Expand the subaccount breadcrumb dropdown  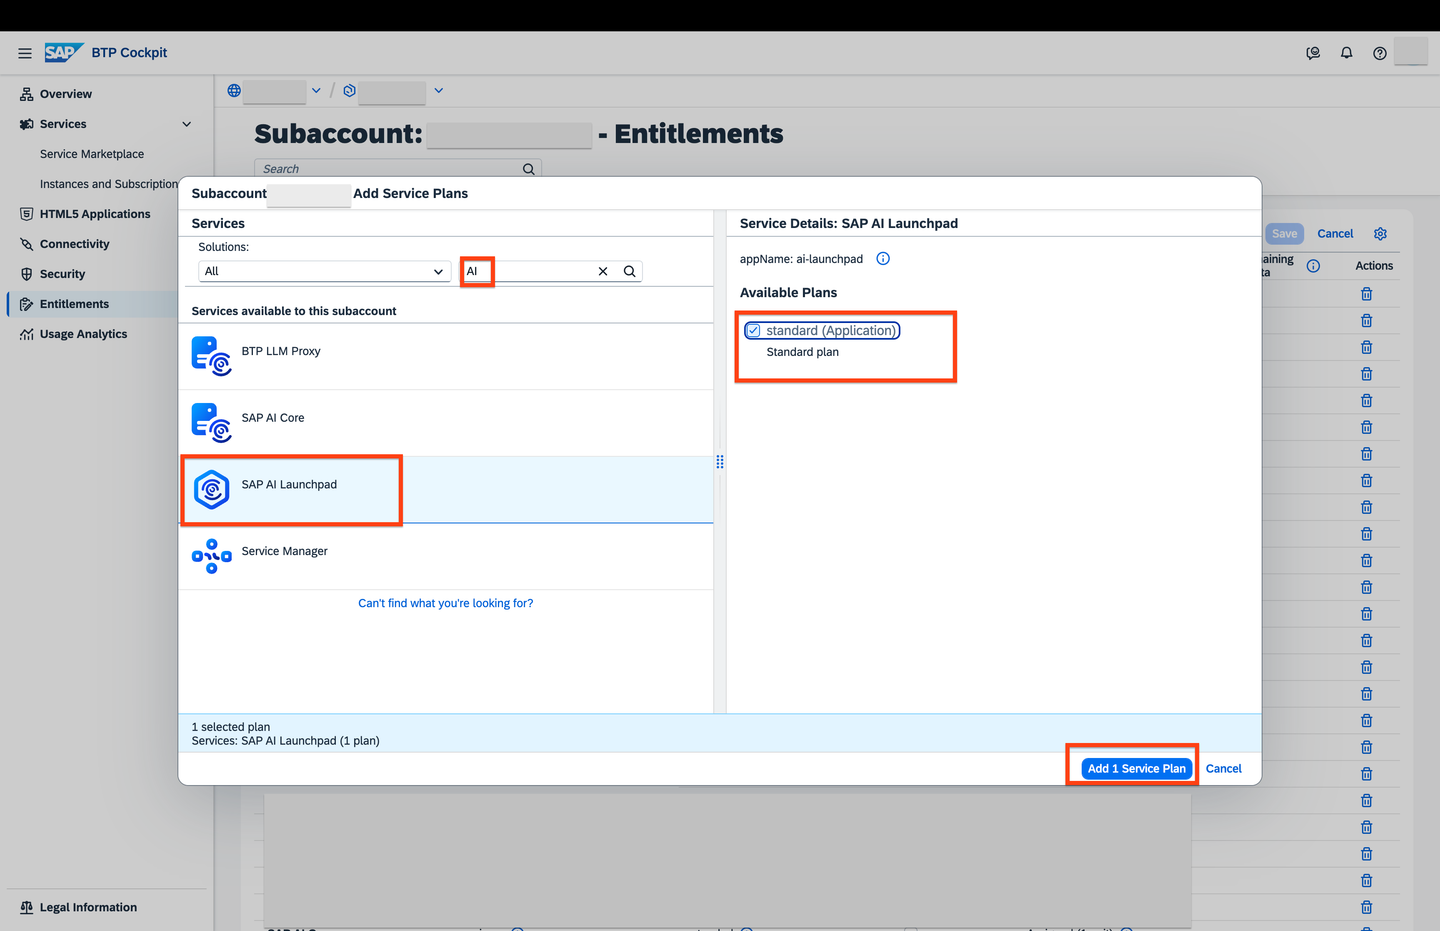point(438,90)
